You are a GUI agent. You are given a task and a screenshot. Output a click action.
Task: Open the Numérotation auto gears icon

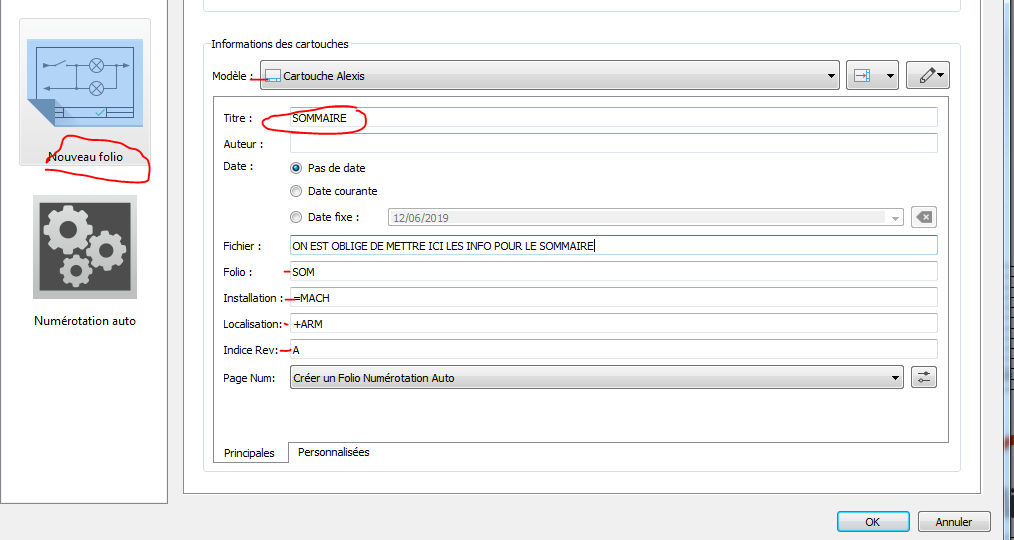click(x=85, y=247)
